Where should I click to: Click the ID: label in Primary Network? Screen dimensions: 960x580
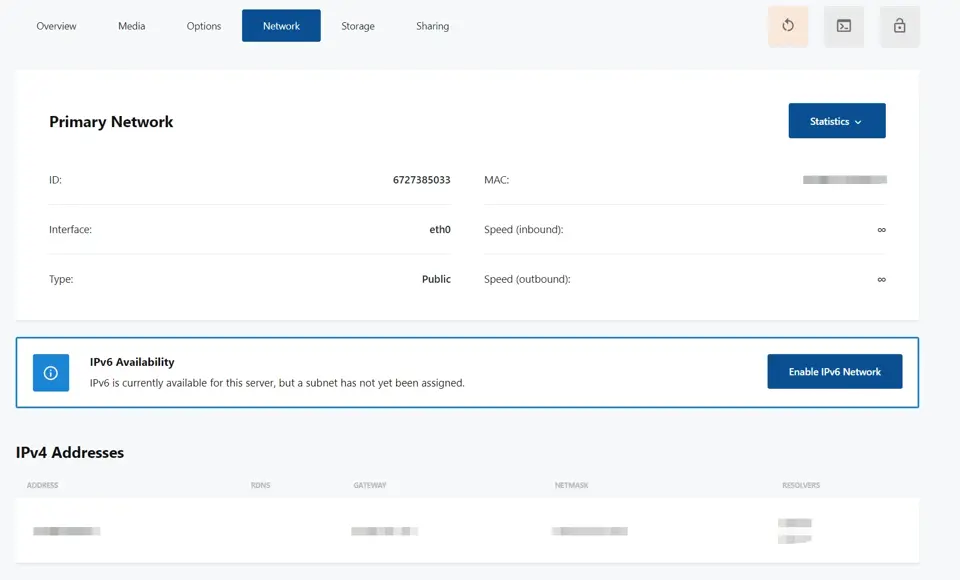55,180
